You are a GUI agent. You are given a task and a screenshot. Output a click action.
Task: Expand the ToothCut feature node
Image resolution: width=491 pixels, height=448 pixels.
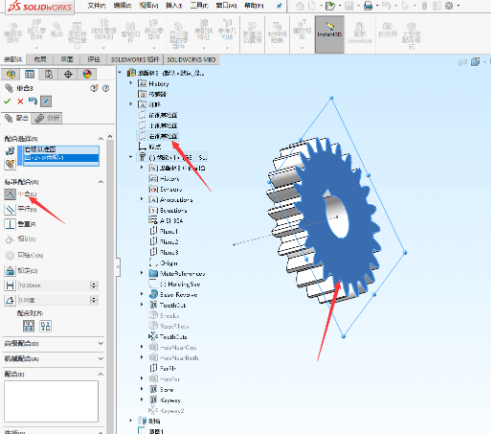point(142,305)
